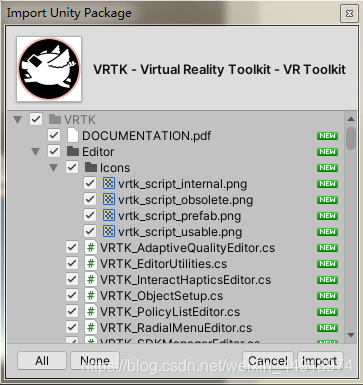Cancel the package import
The image size is (363, 385).
pyautogui.click(x=268, y=360)
